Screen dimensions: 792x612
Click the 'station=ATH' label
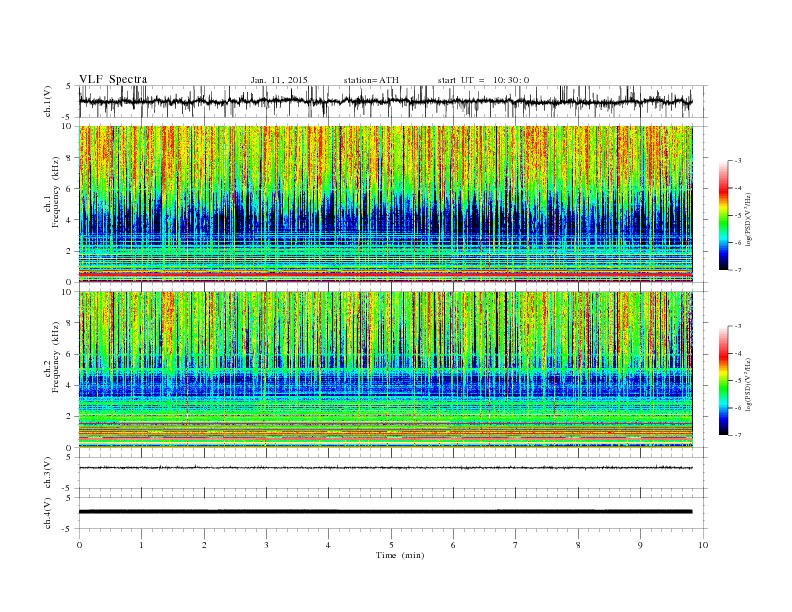point(371,80)
